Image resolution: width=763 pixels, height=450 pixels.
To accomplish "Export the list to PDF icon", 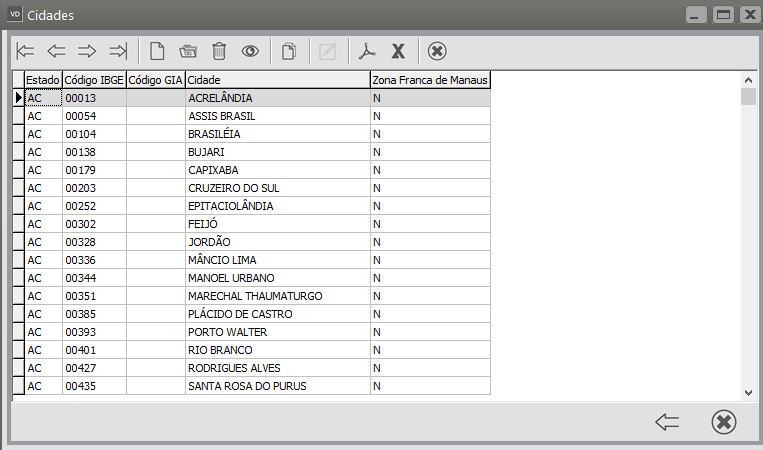I will tap(367, 51).
